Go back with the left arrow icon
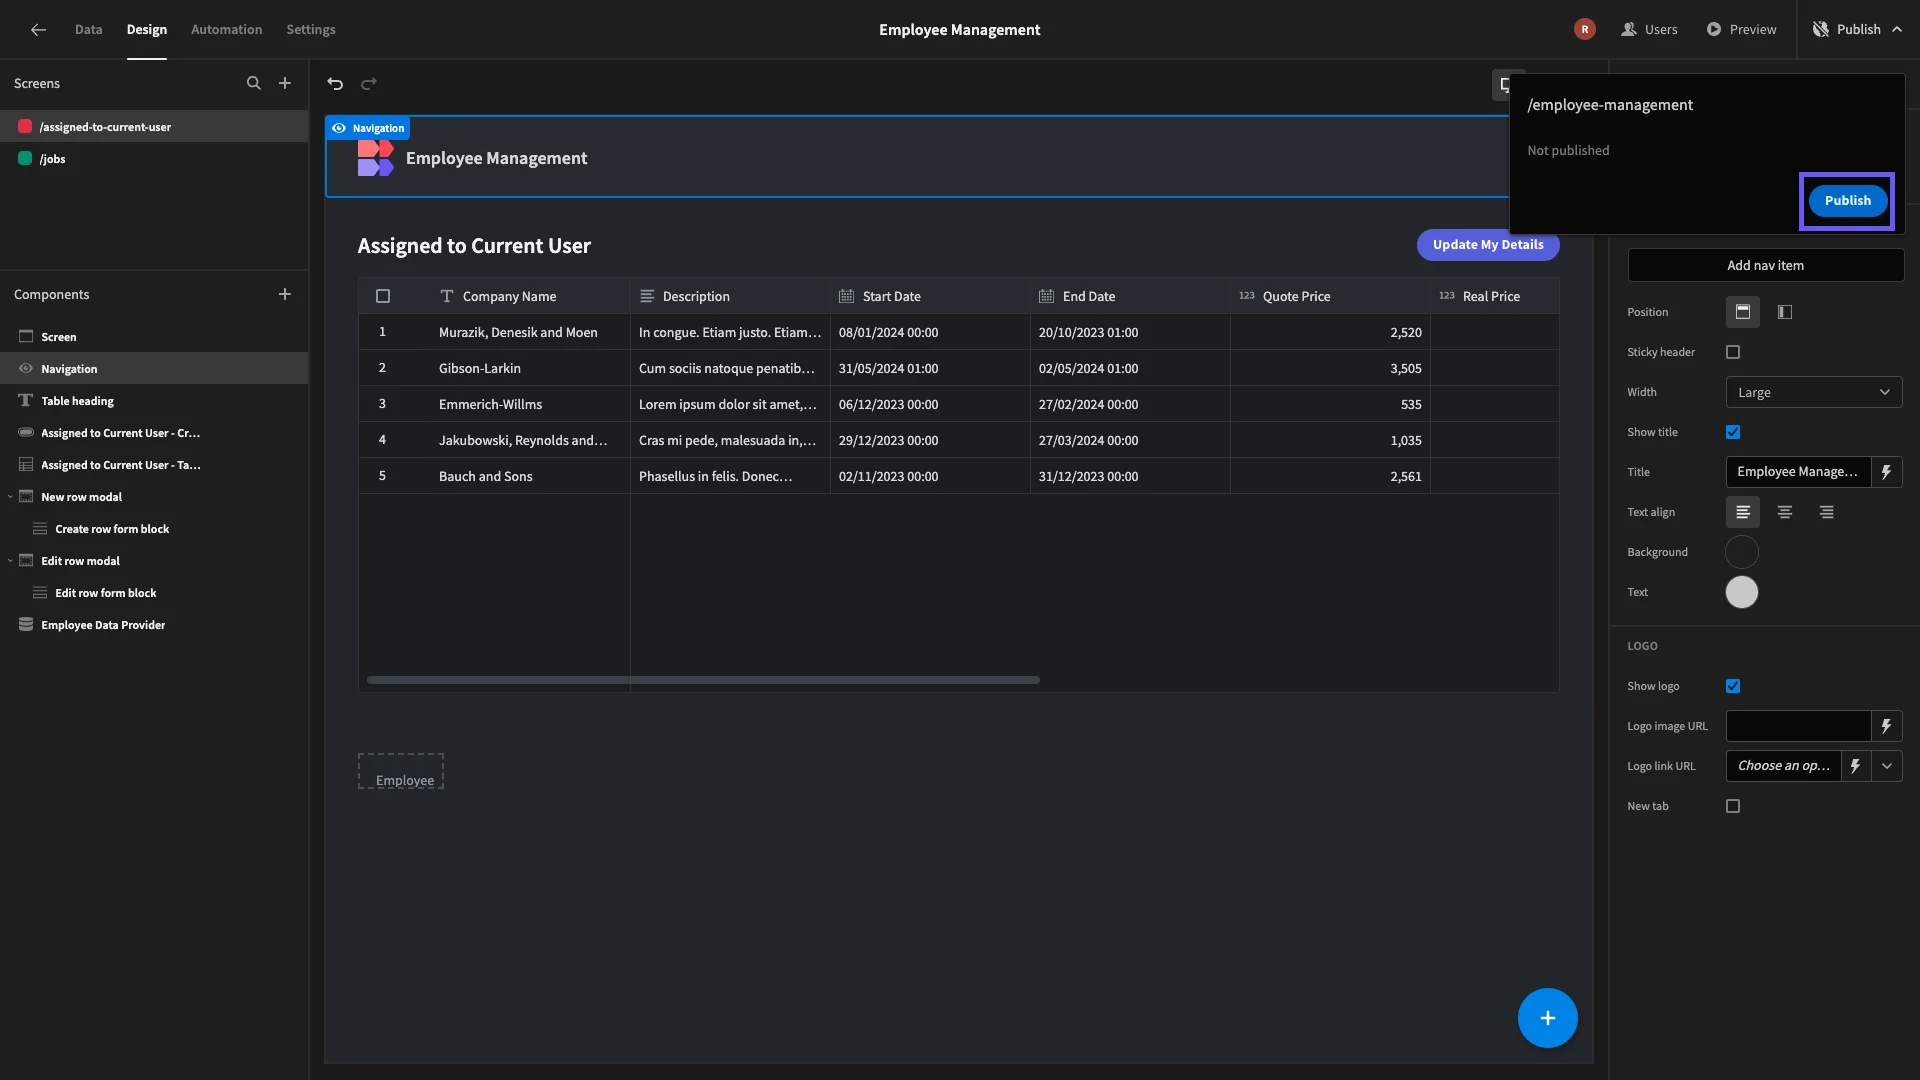This screenshot has height=1080, width=1920. (x=38, y=30)
